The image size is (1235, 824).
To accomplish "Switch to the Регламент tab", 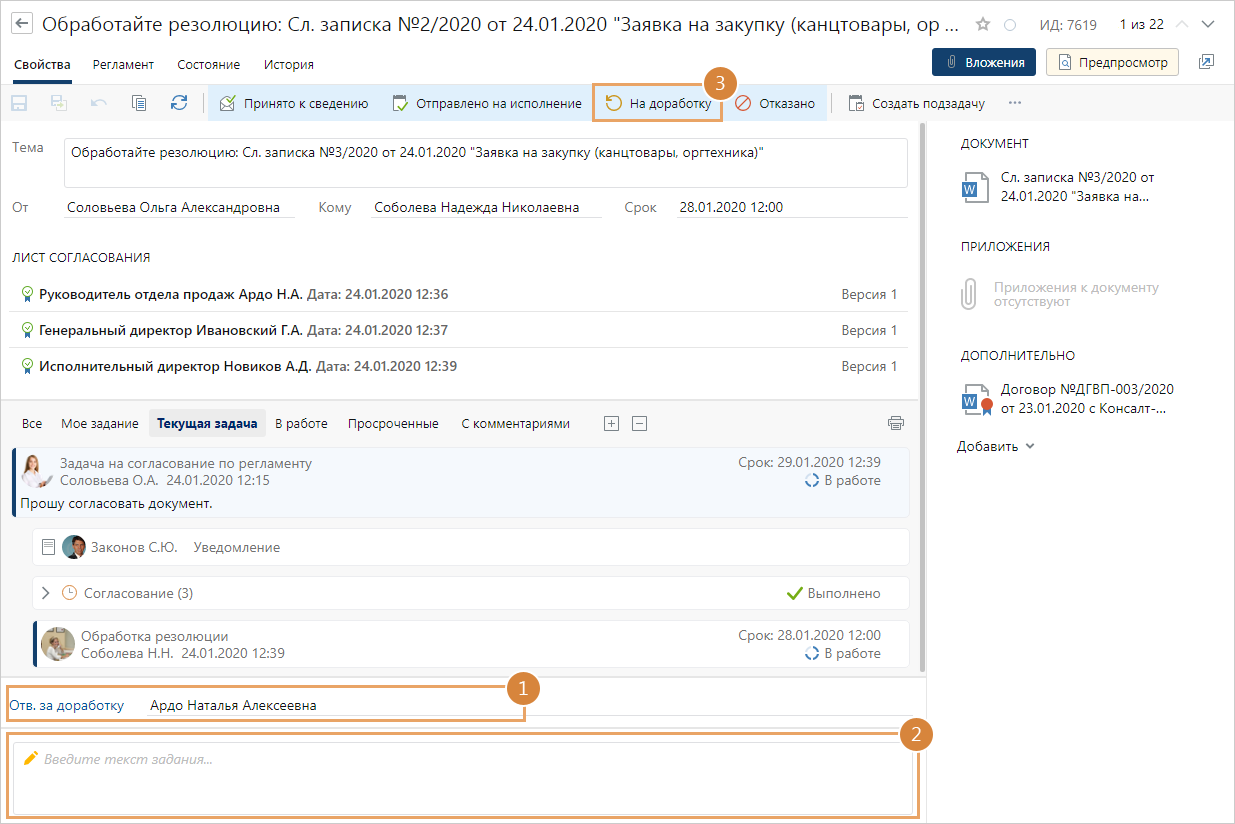I will [x=123, y=64].
